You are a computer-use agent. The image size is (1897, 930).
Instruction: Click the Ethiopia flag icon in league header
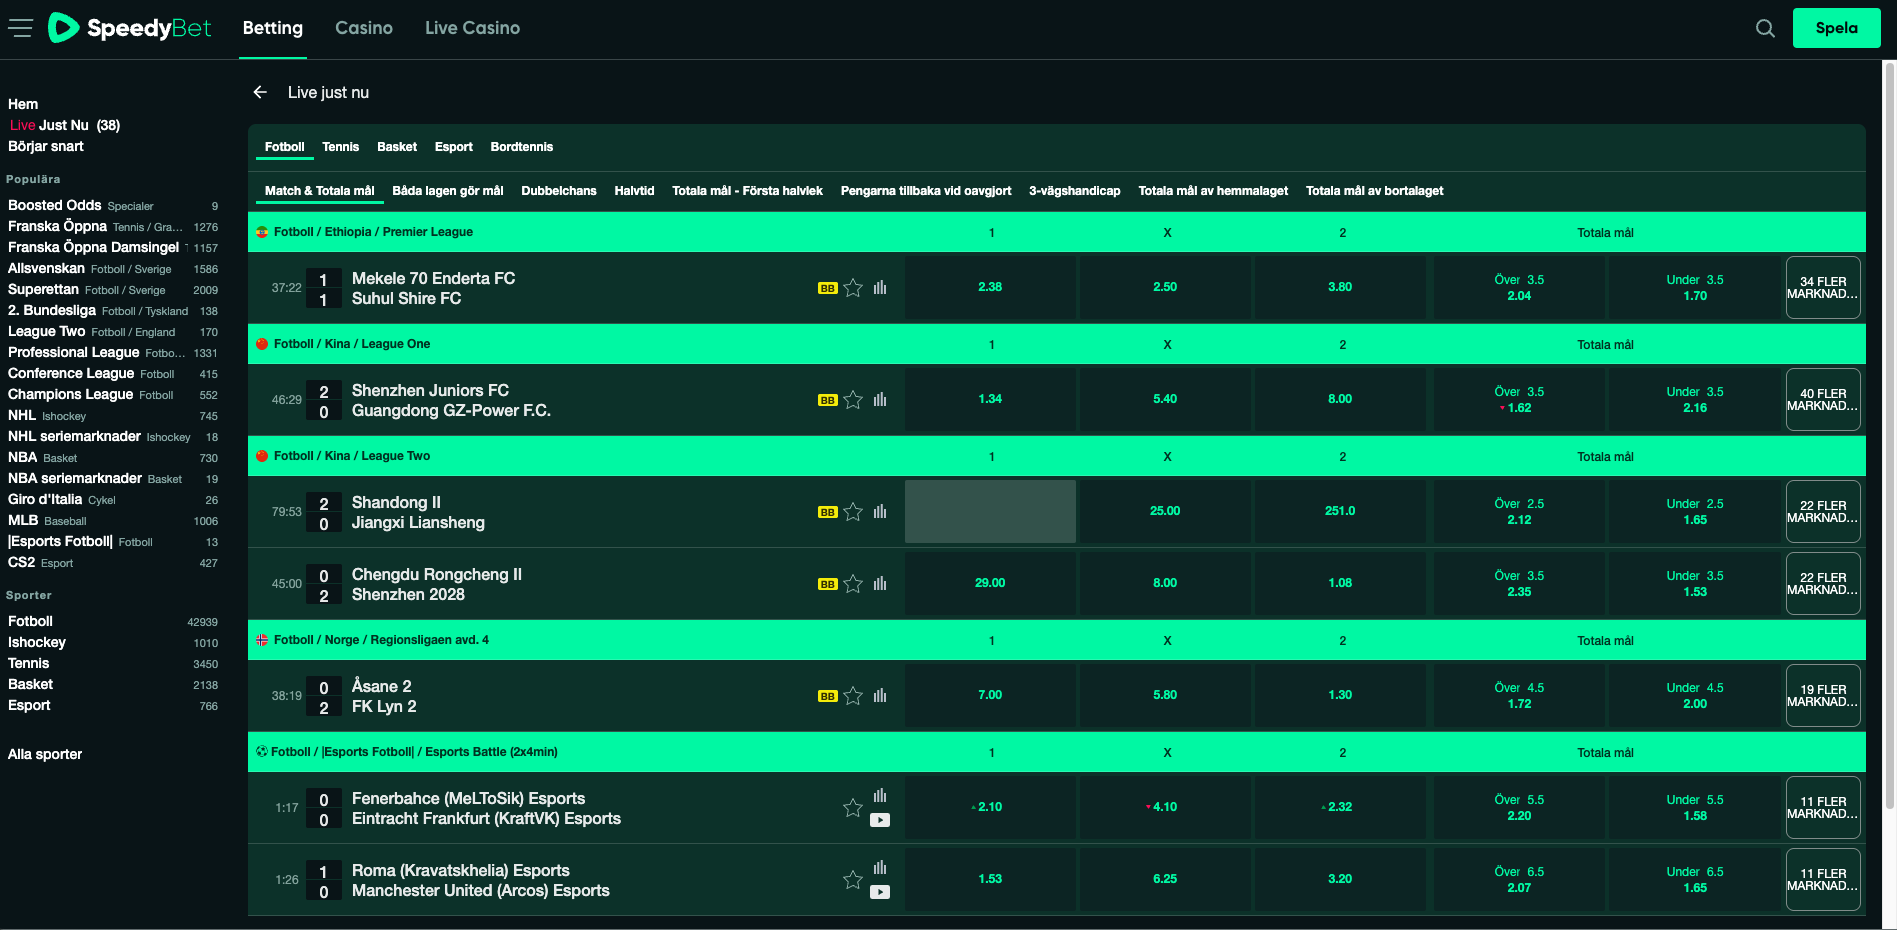point(262,232)
